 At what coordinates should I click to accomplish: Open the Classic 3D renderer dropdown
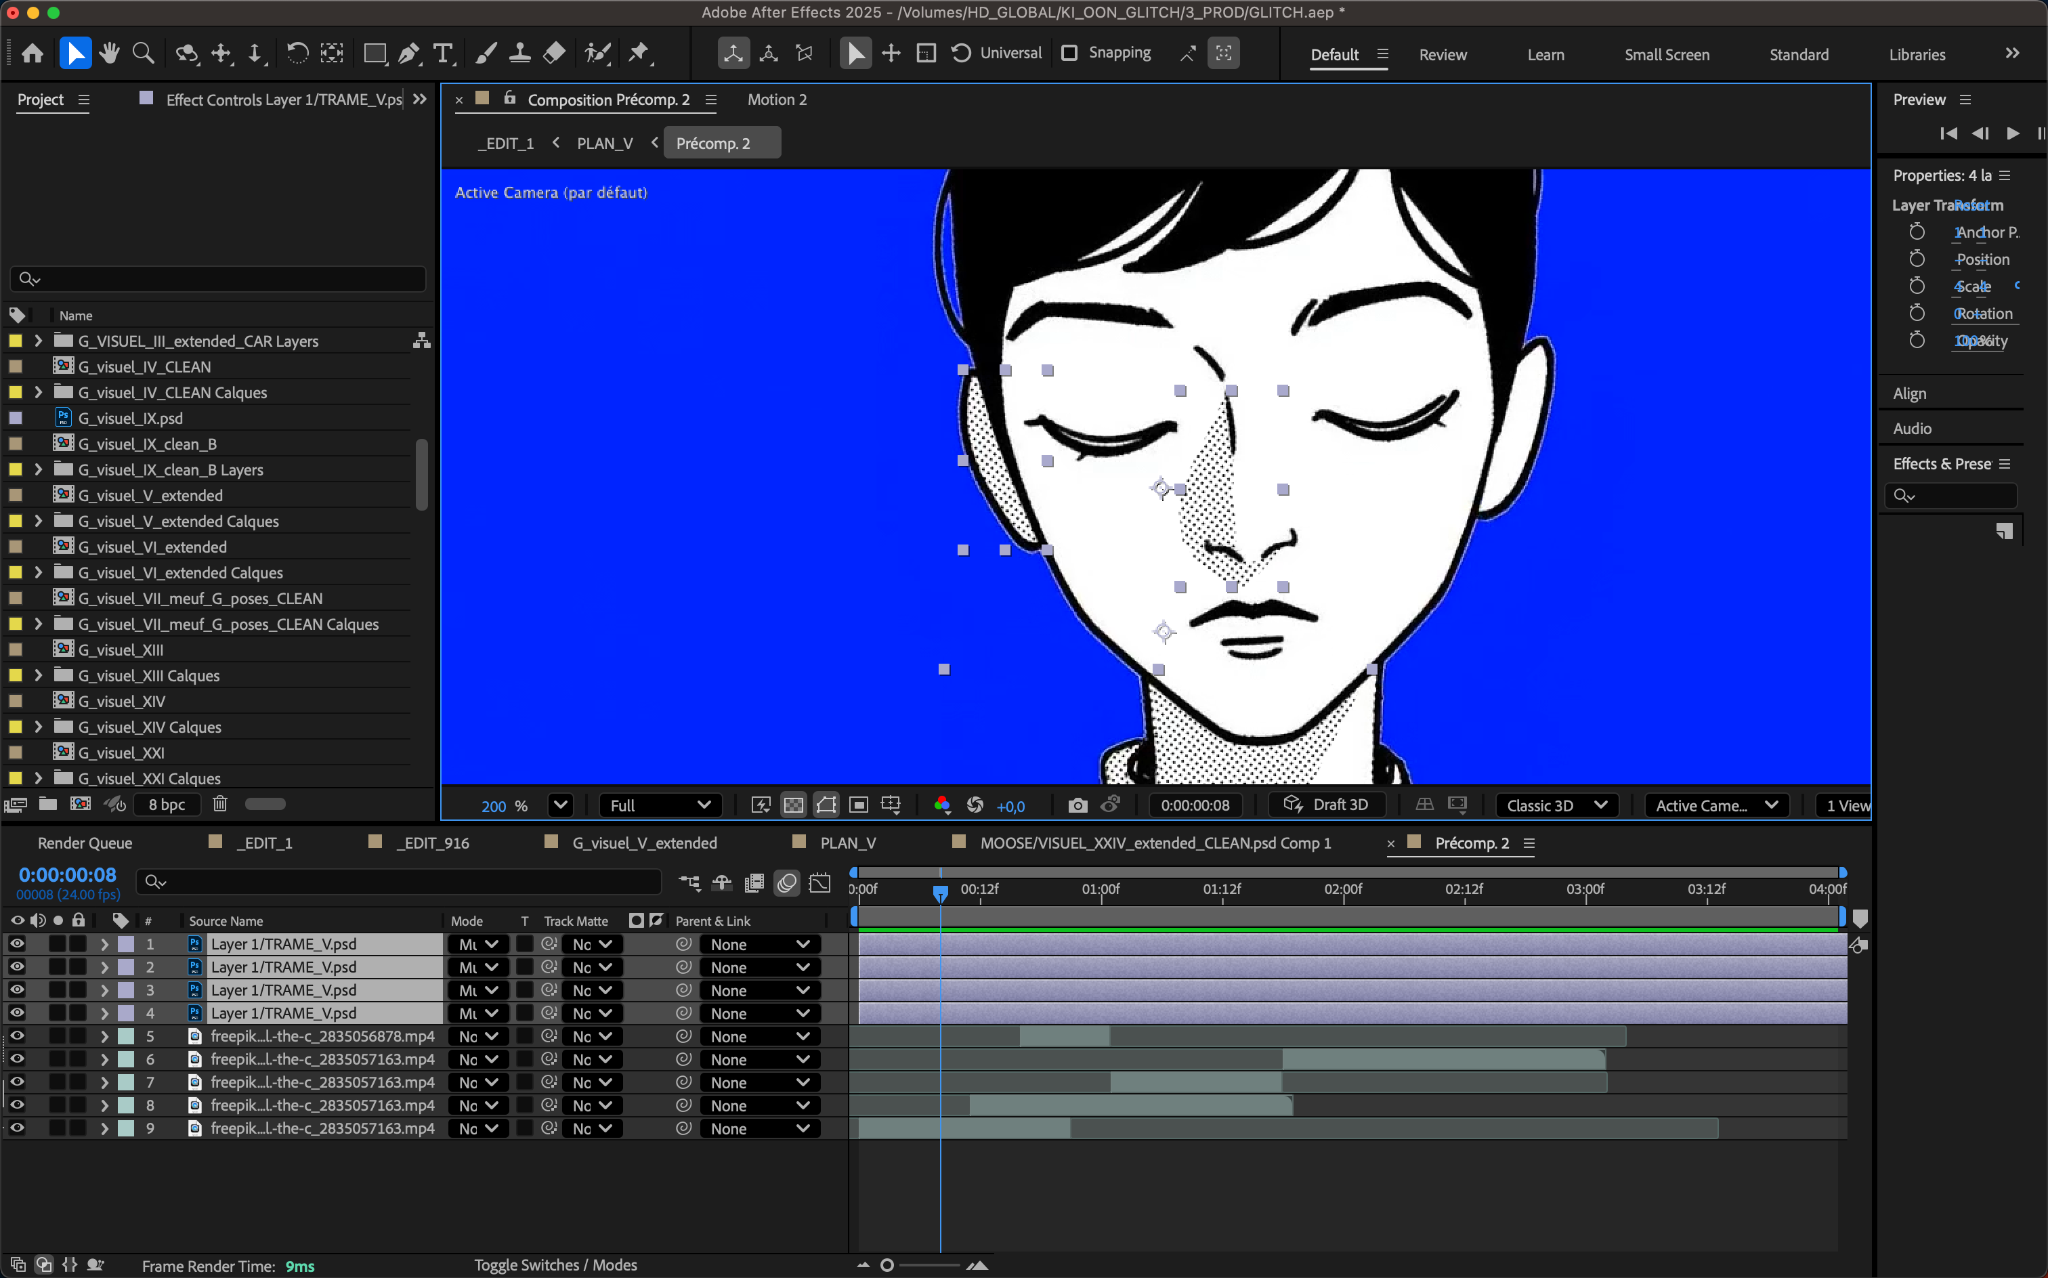(1557, 805)
